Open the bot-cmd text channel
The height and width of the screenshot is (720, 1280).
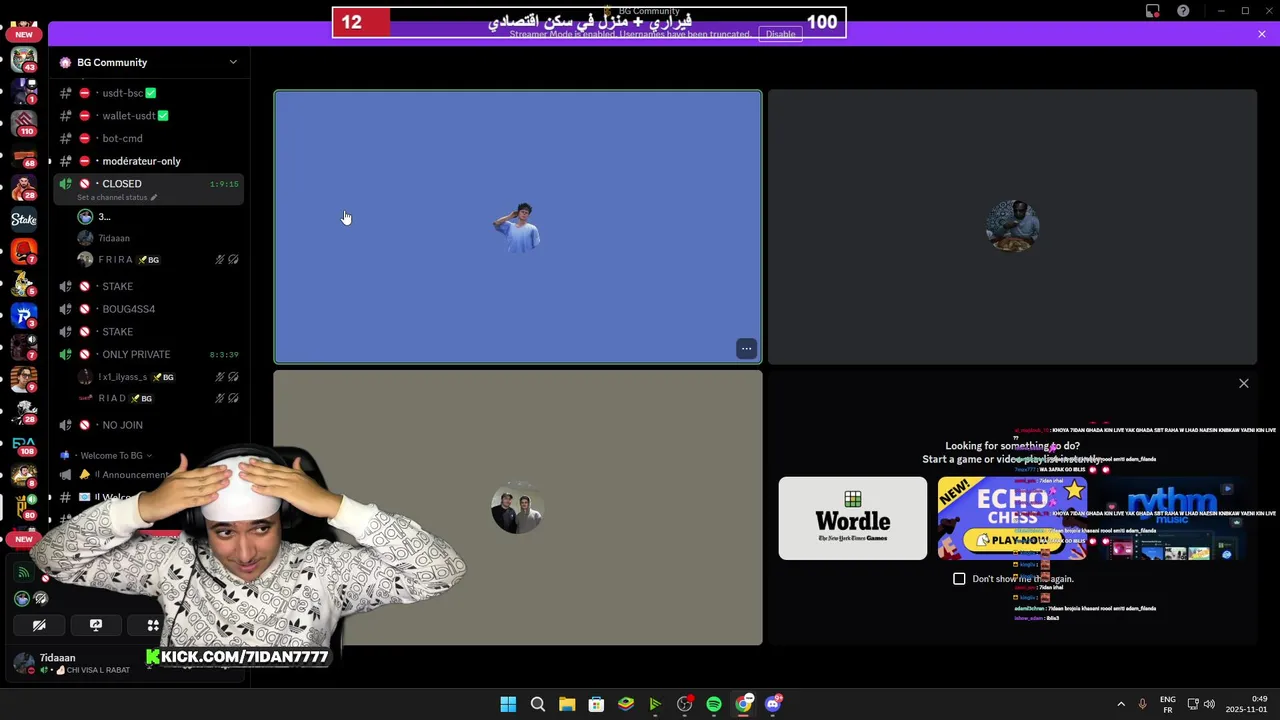[x=149, y=138]
